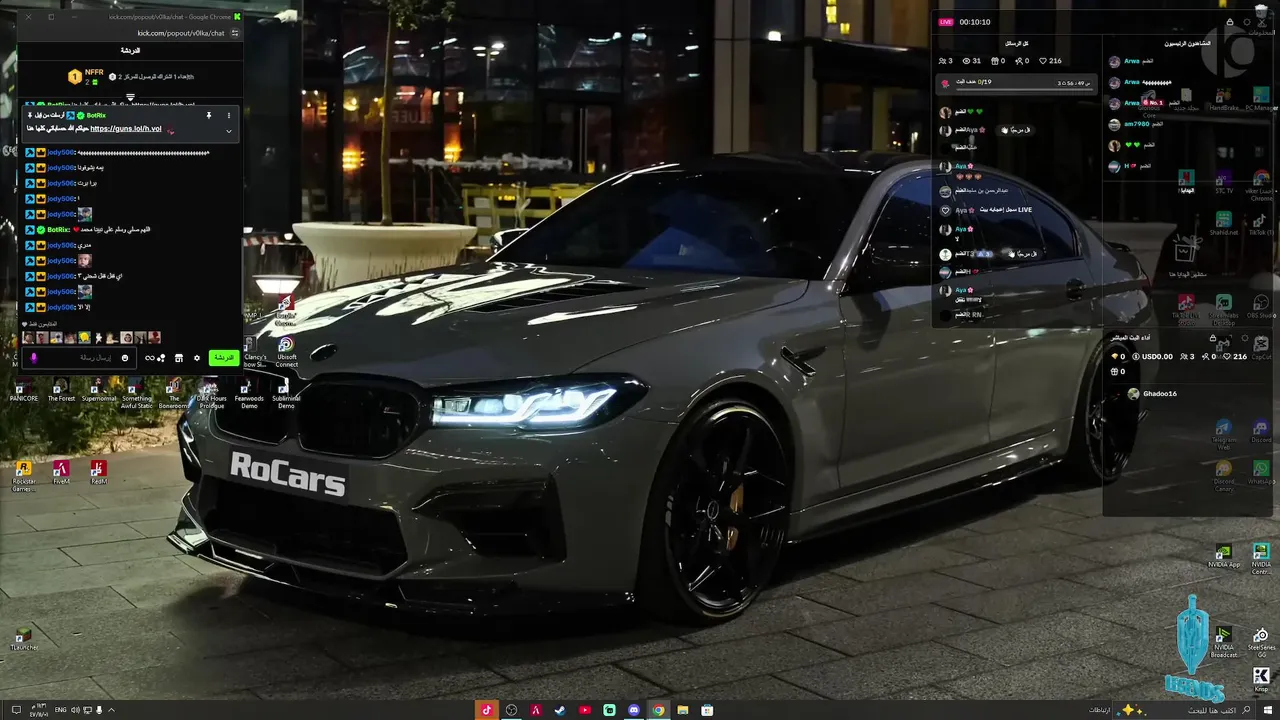Open Discord from the taskbar
This screenshot has height=720, width=1280.
click(x=634, y=710)
